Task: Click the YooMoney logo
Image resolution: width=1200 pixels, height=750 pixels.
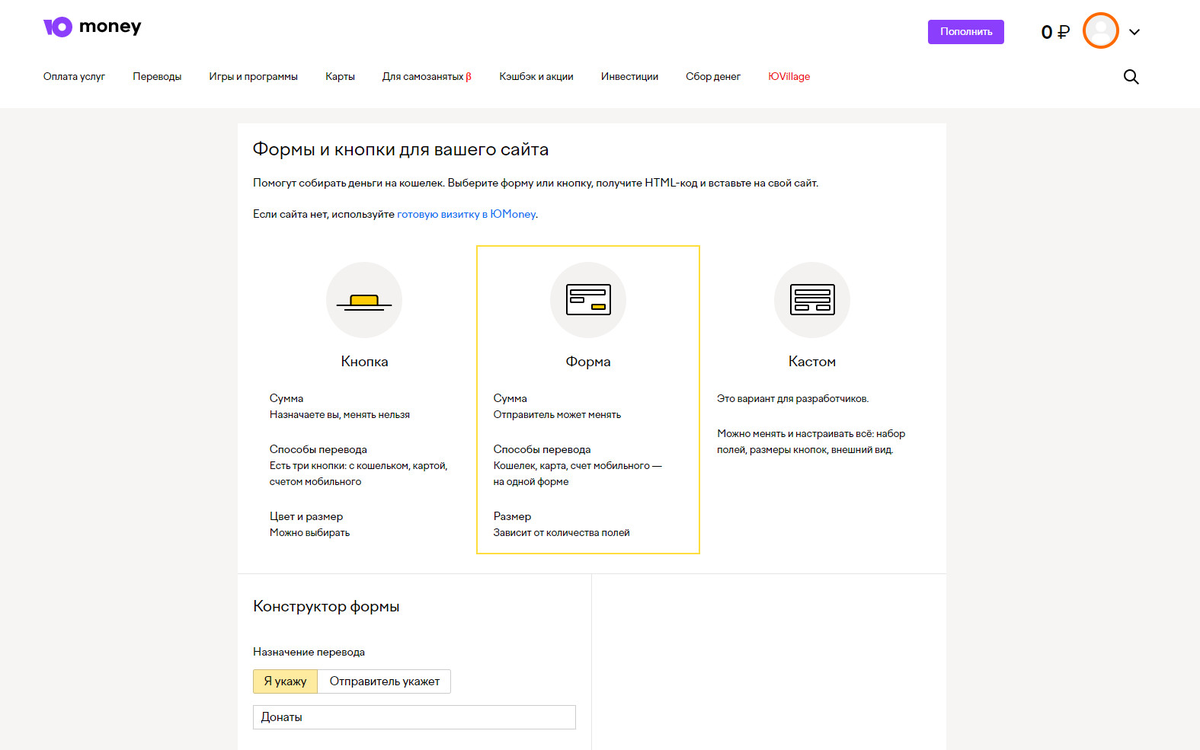Action: pyautogui.click(x=92, y=27)
